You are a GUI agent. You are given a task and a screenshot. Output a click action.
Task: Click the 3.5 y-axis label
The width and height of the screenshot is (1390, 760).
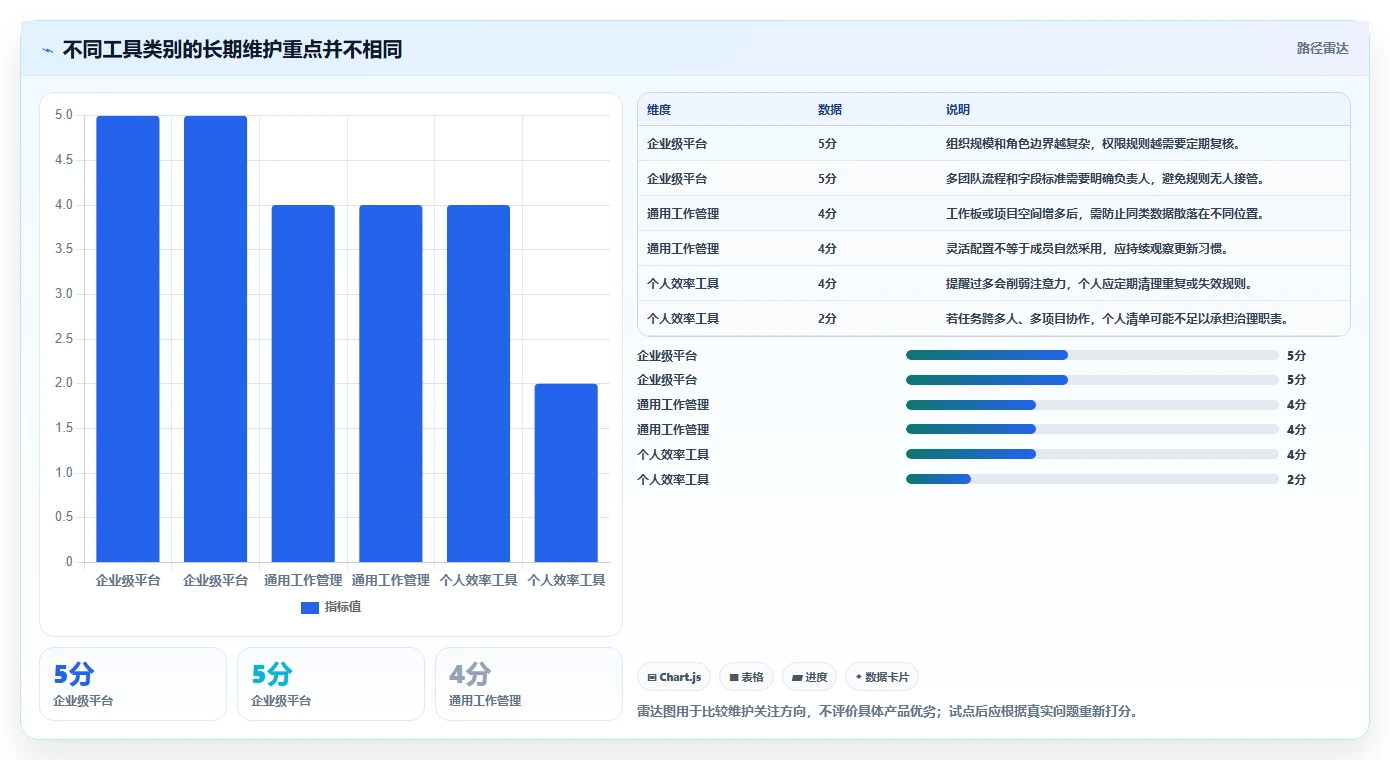click(63, 249)
